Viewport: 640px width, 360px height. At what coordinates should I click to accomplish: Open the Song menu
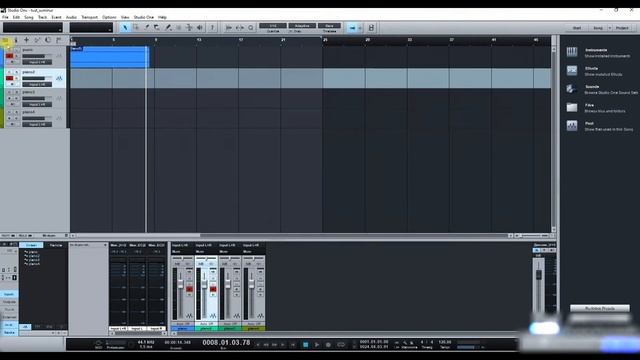[29, 17]
